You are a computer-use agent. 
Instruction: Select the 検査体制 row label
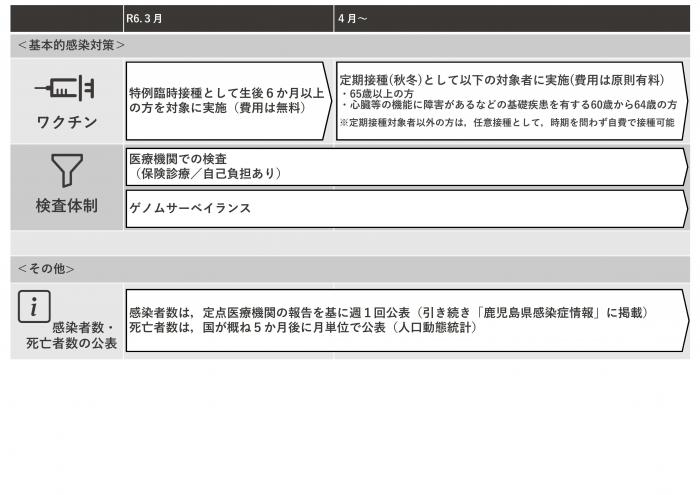(66, 206)
